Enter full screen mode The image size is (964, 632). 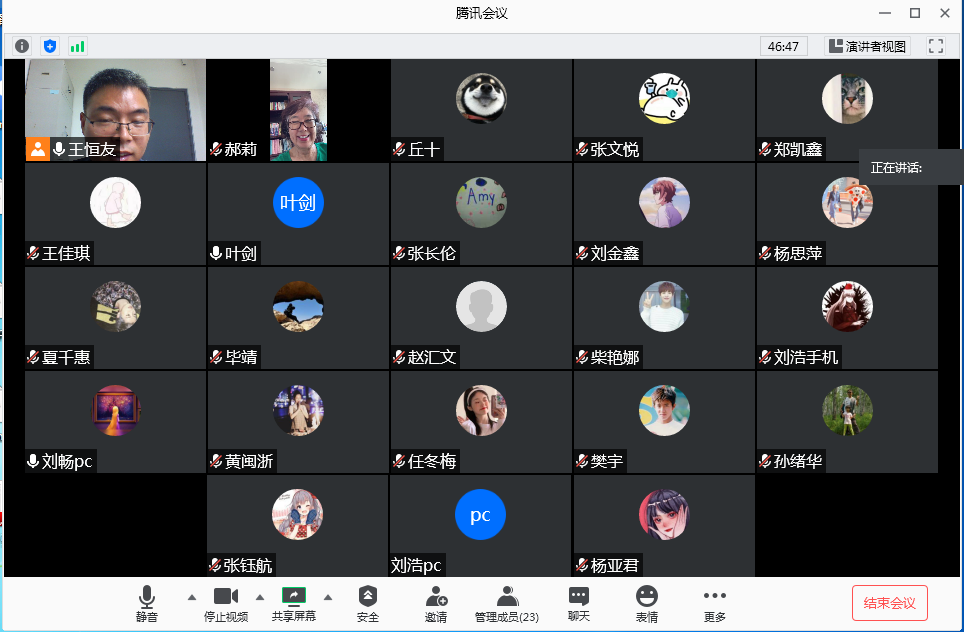coord(936,46)
